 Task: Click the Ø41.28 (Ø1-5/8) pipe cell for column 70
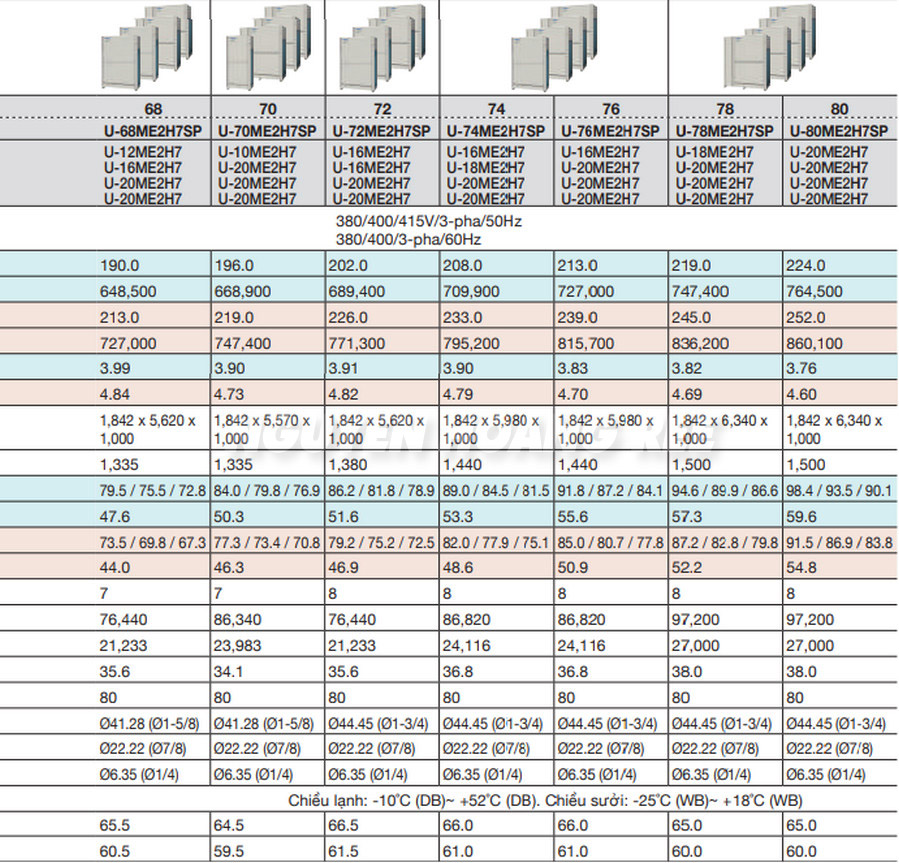pyautogui.click(x=268, y=724)
